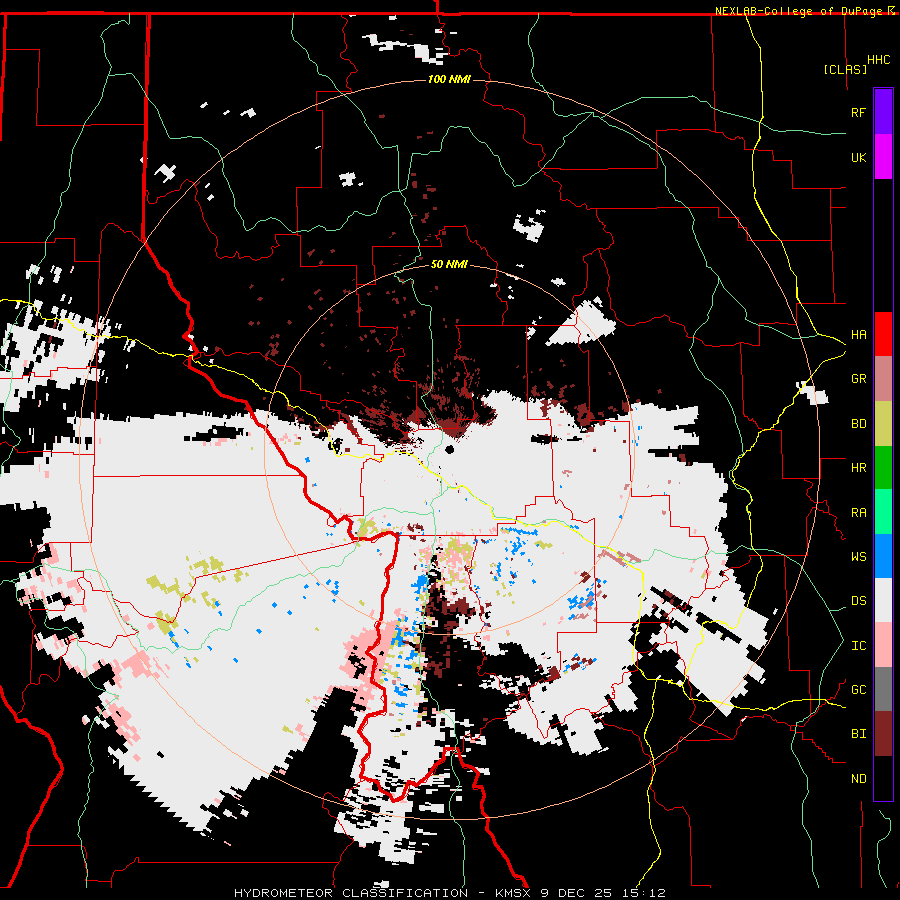Click the "GR" legend label
This screenshot has width=900, height=900.
point(858,379)
